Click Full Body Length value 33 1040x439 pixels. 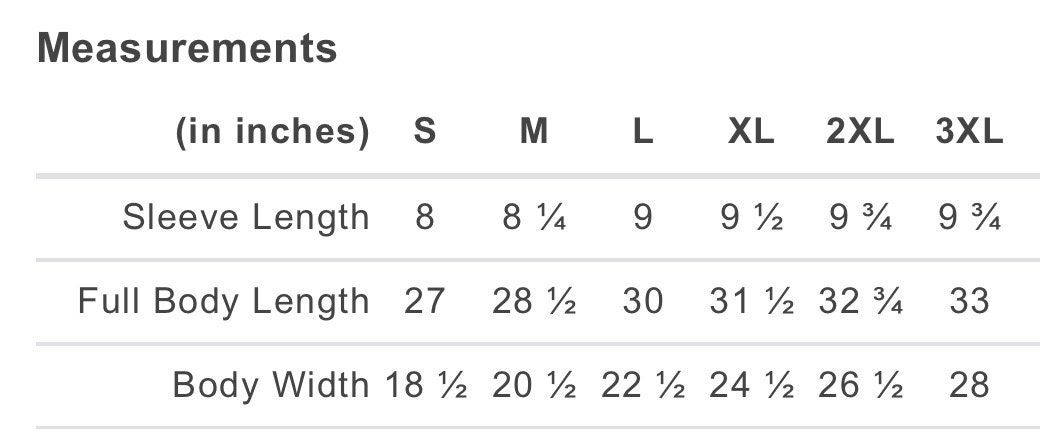[x=969, y=301]
